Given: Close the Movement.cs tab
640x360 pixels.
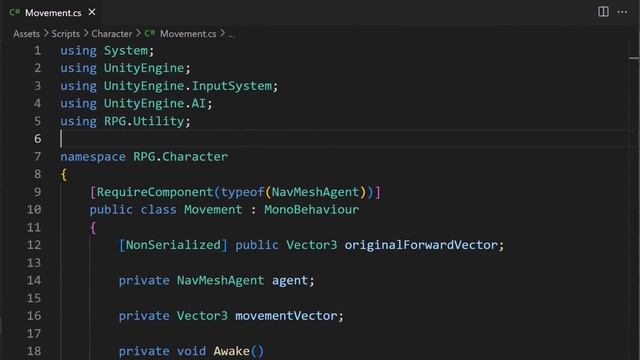Looking at the screenshot, I should click(92, 12).
